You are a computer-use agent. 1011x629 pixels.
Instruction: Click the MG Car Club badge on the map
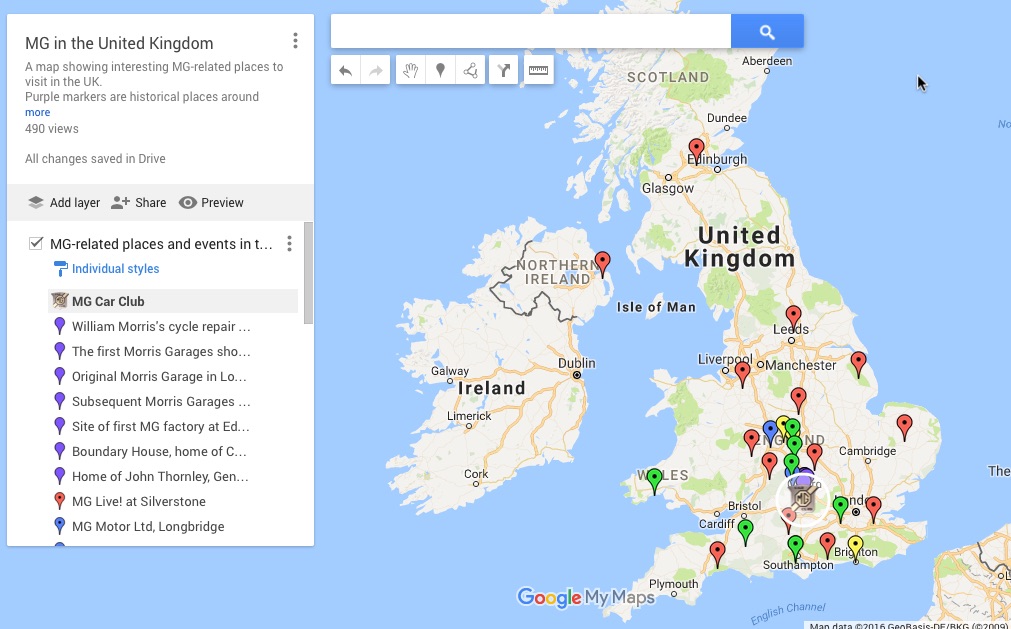click(803, 499)
